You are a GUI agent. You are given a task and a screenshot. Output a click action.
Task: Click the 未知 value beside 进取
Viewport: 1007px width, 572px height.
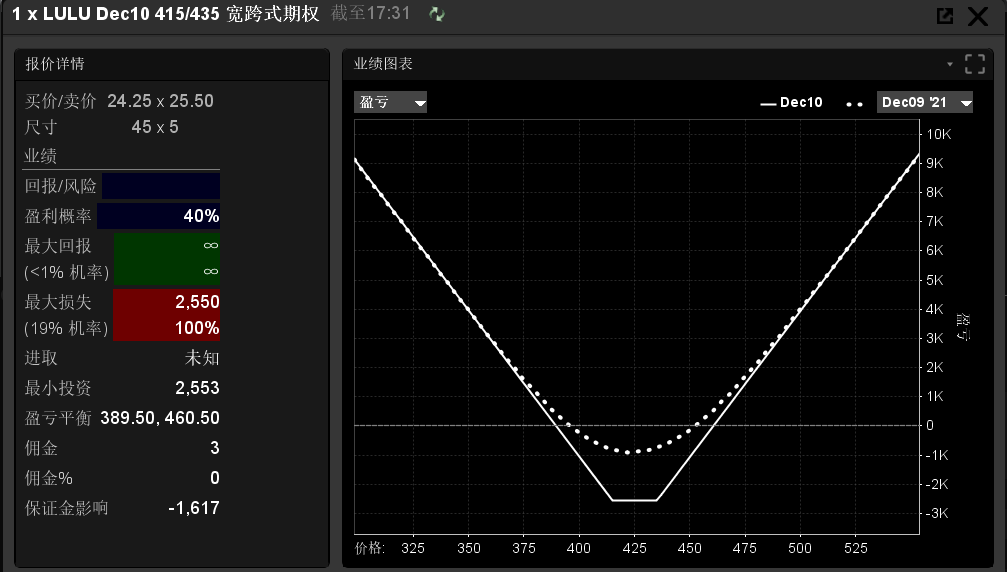point(202,358)
